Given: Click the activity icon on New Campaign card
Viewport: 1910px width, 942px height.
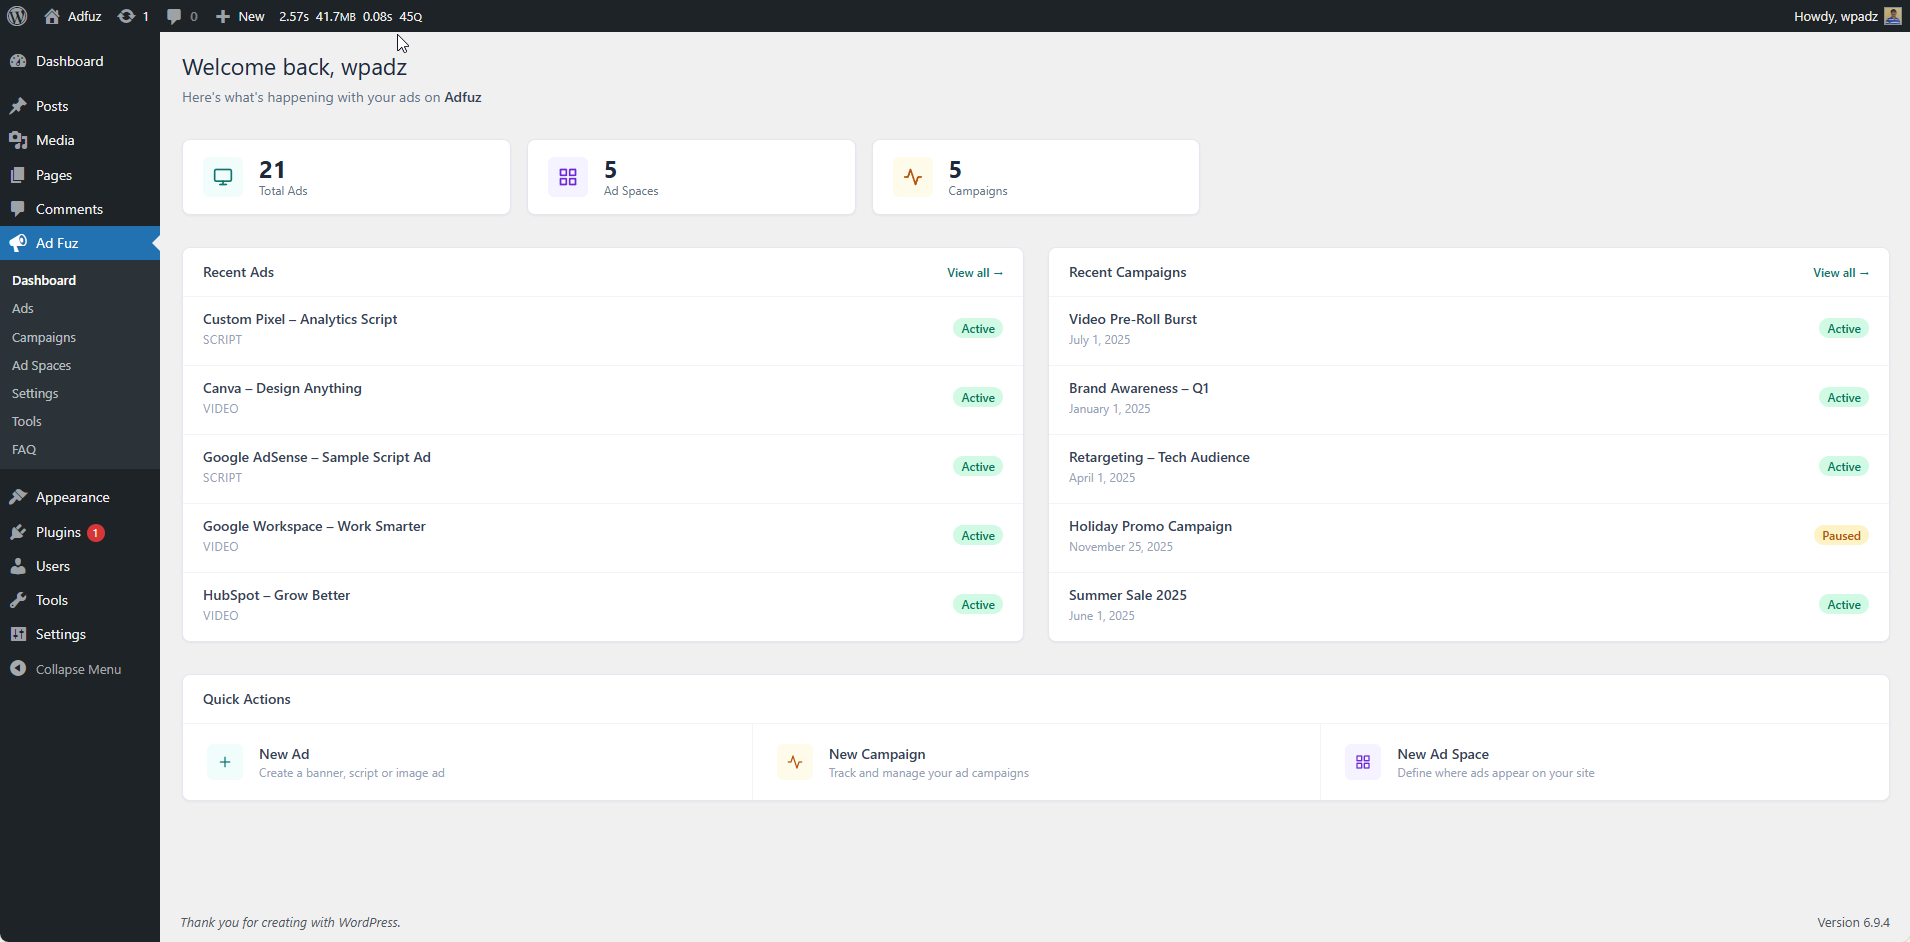Looking at the screenshot, I should (x=793, y=761).
